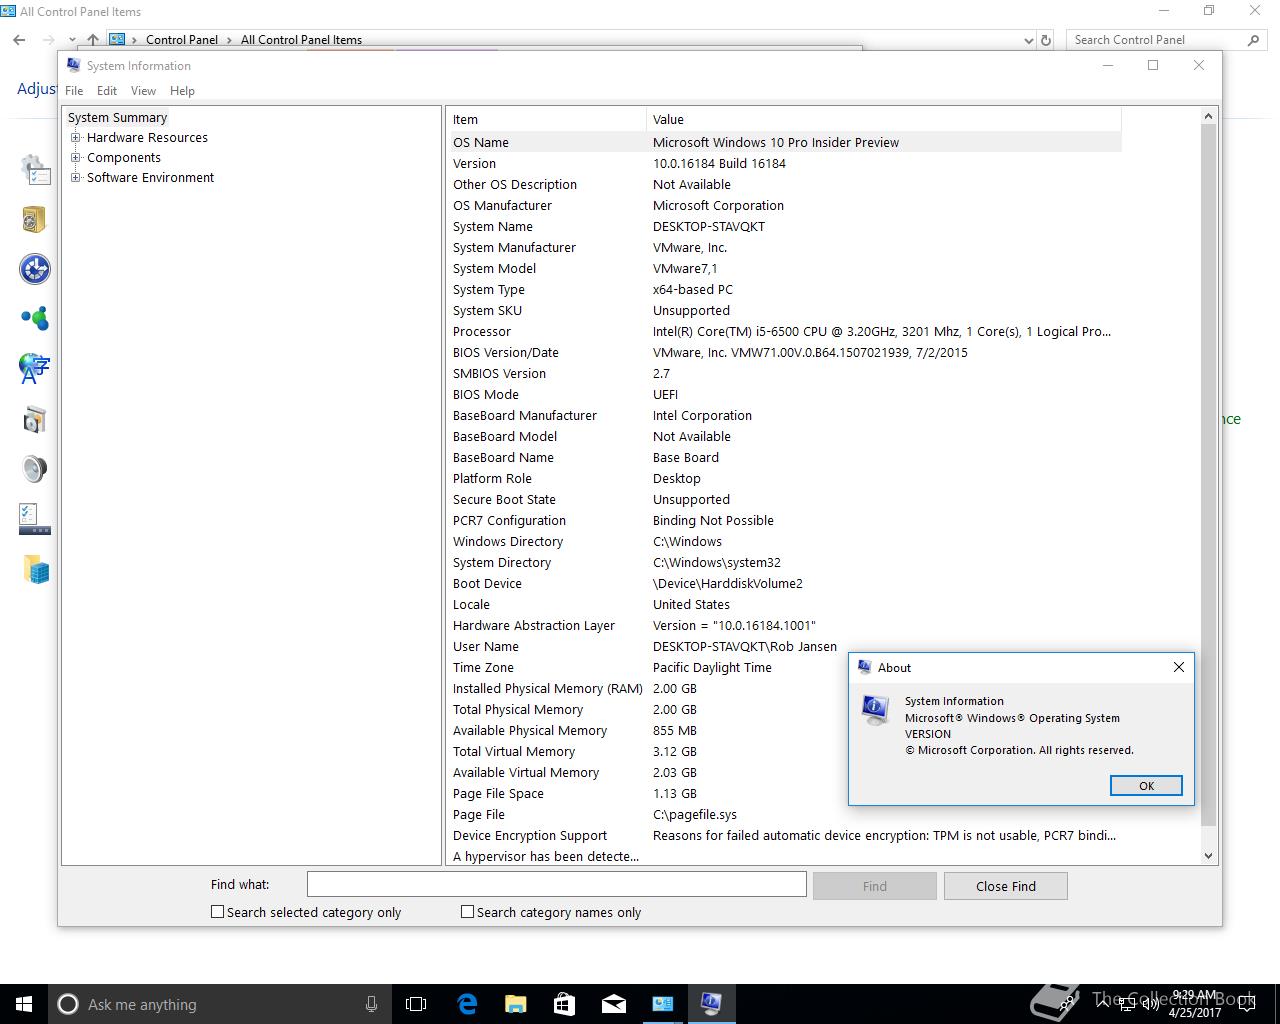This screenshot has width=1280, height=1024.
Task: Open File Explorer from the taskbar
Action: tap(516, 1004)
